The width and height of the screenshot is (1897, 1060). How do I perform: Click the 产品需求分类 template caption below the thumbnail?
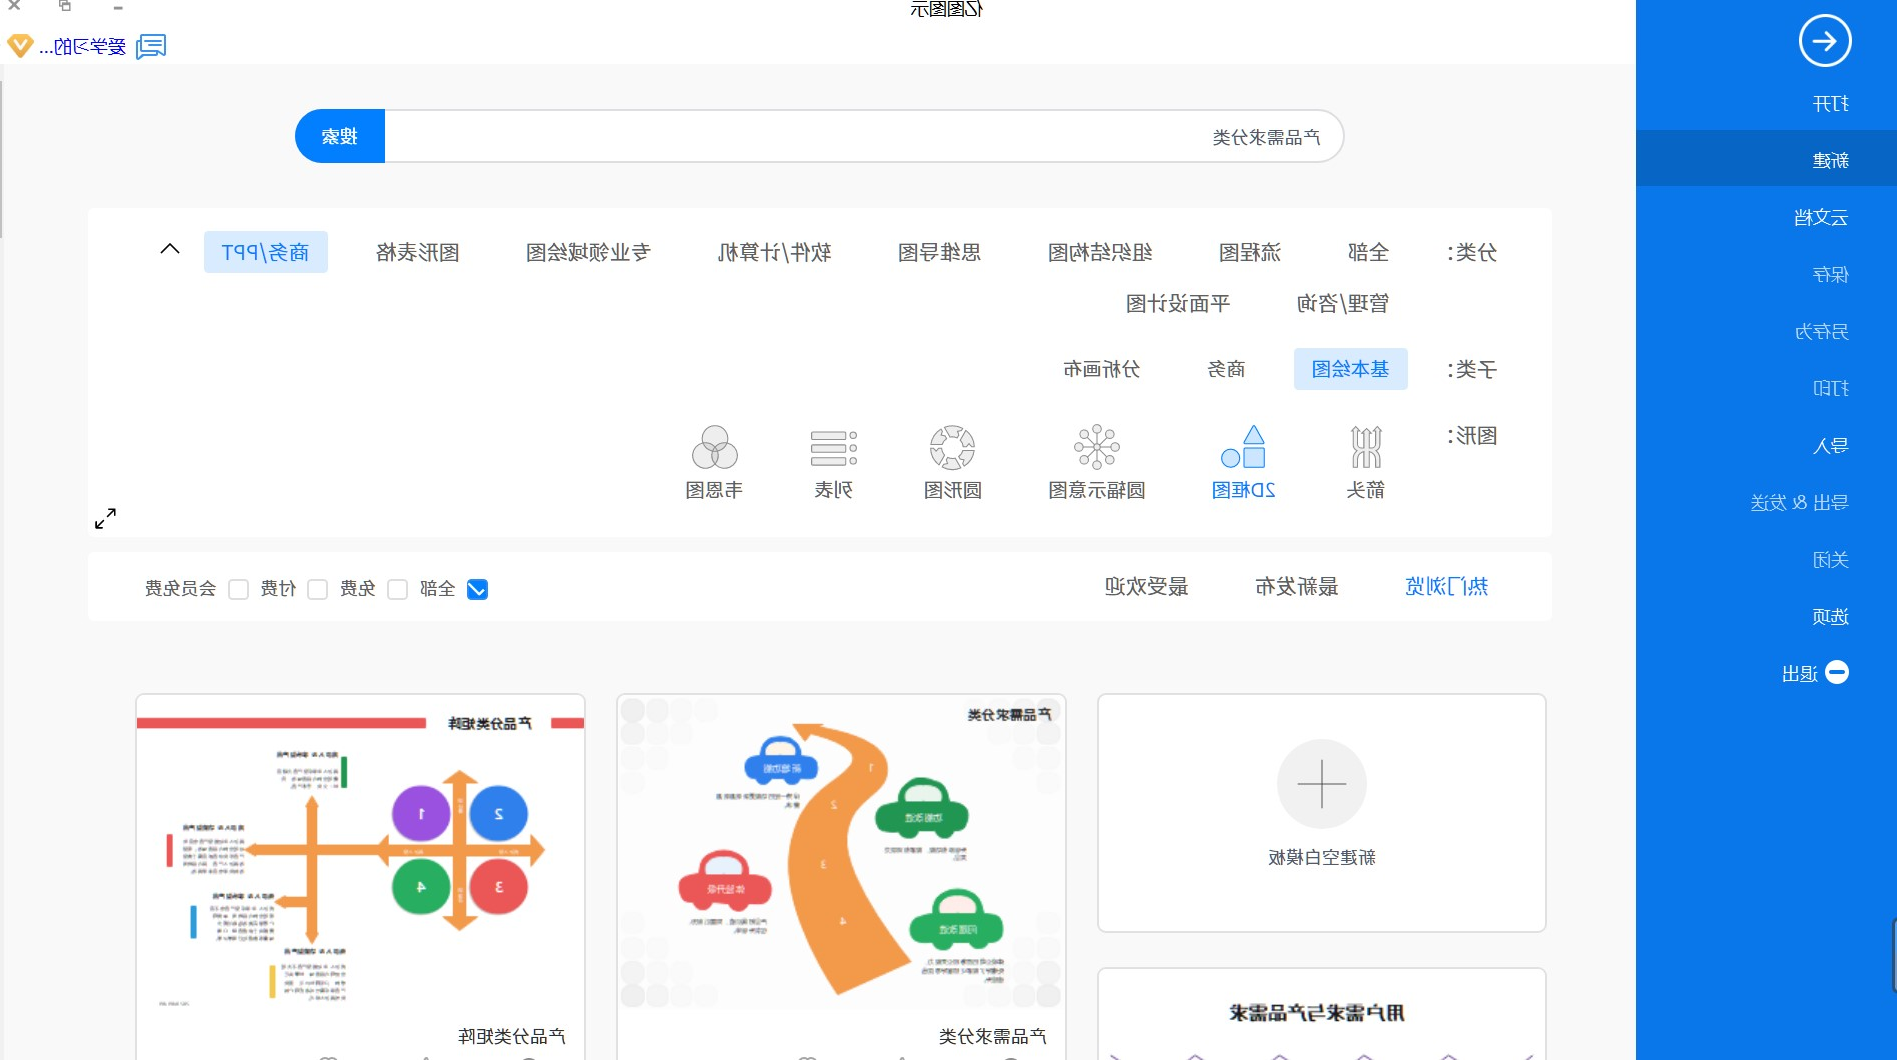point(992,1036)
